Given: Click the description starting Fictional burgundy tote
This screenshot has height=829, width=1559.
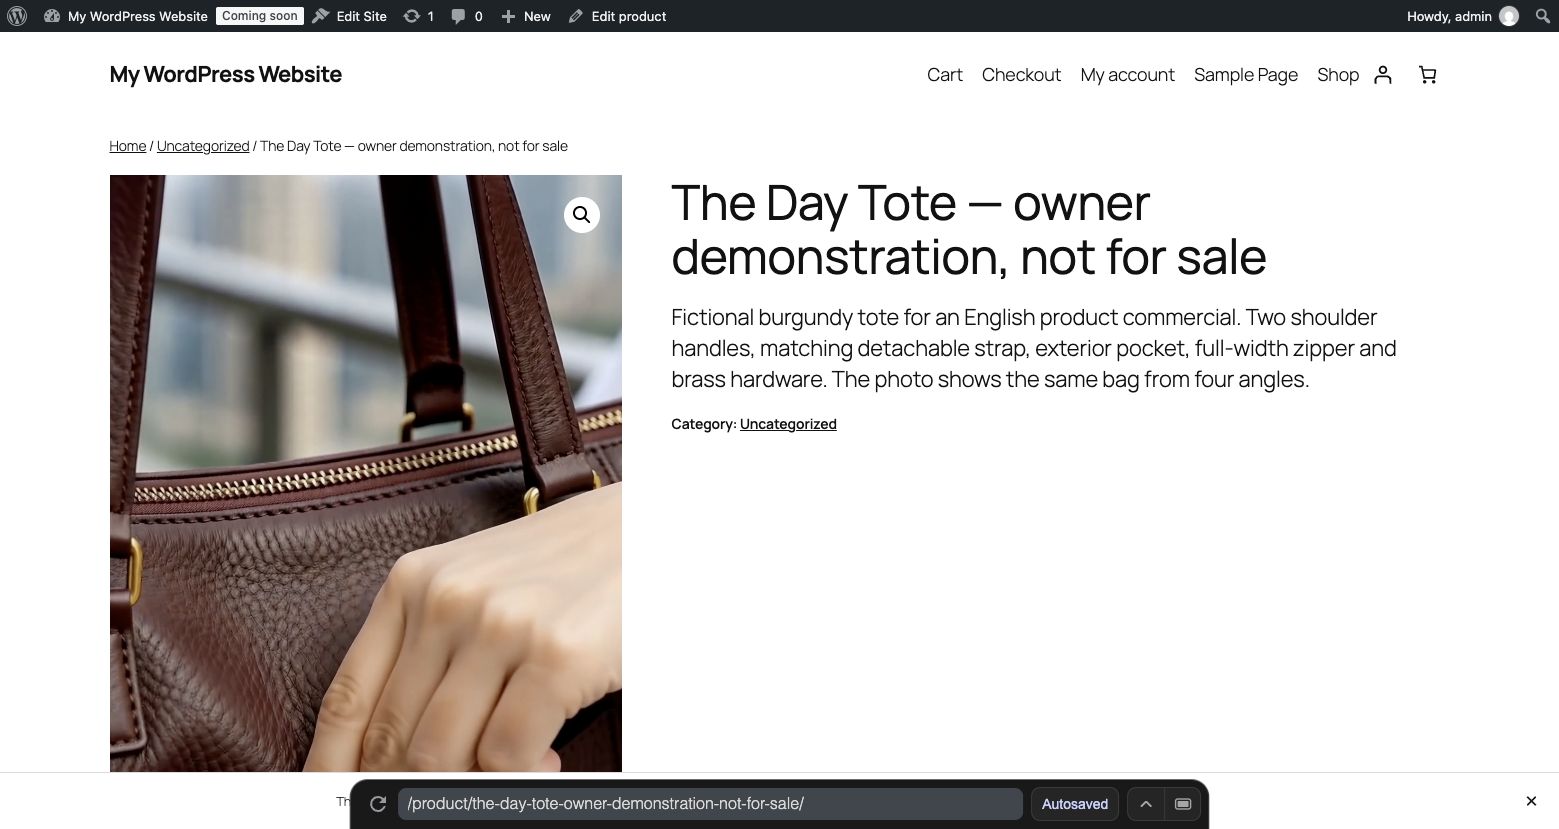Looking at the screenshot, I should coord(1034,348).
